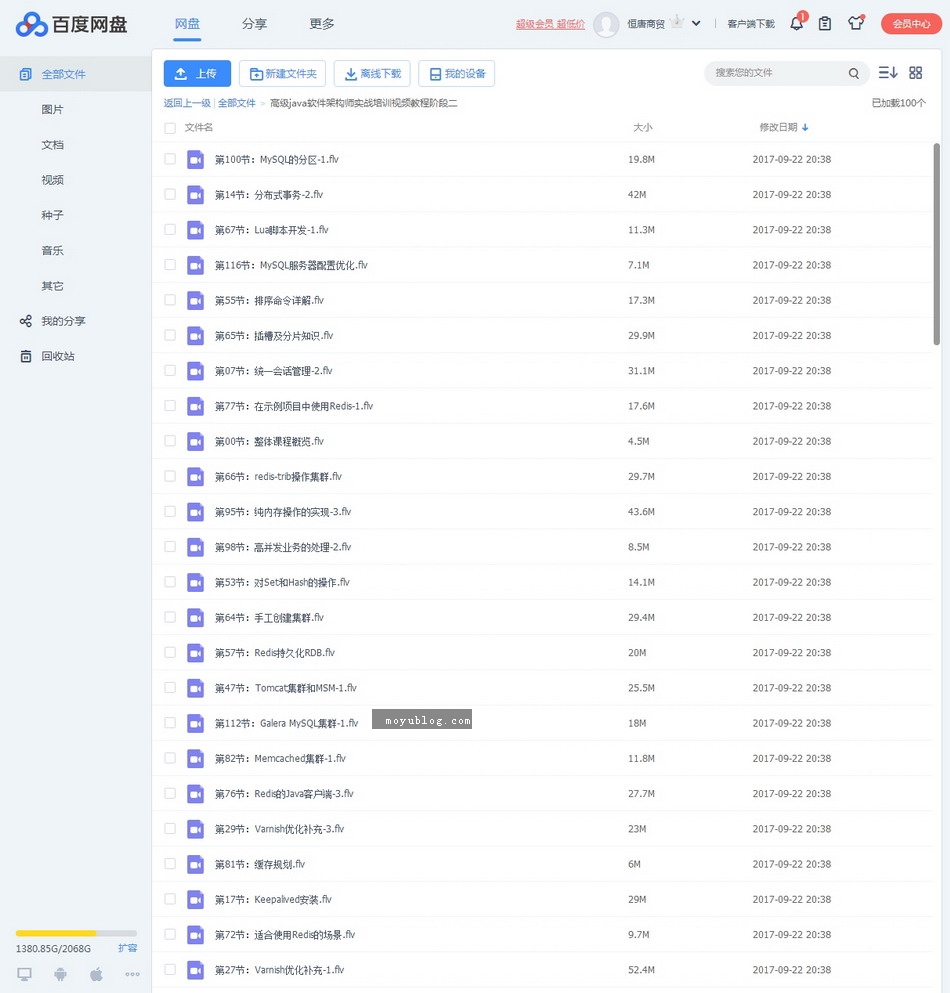Click video icon of 第14节 分布式事务-2.flv

(x=196, y=195)
